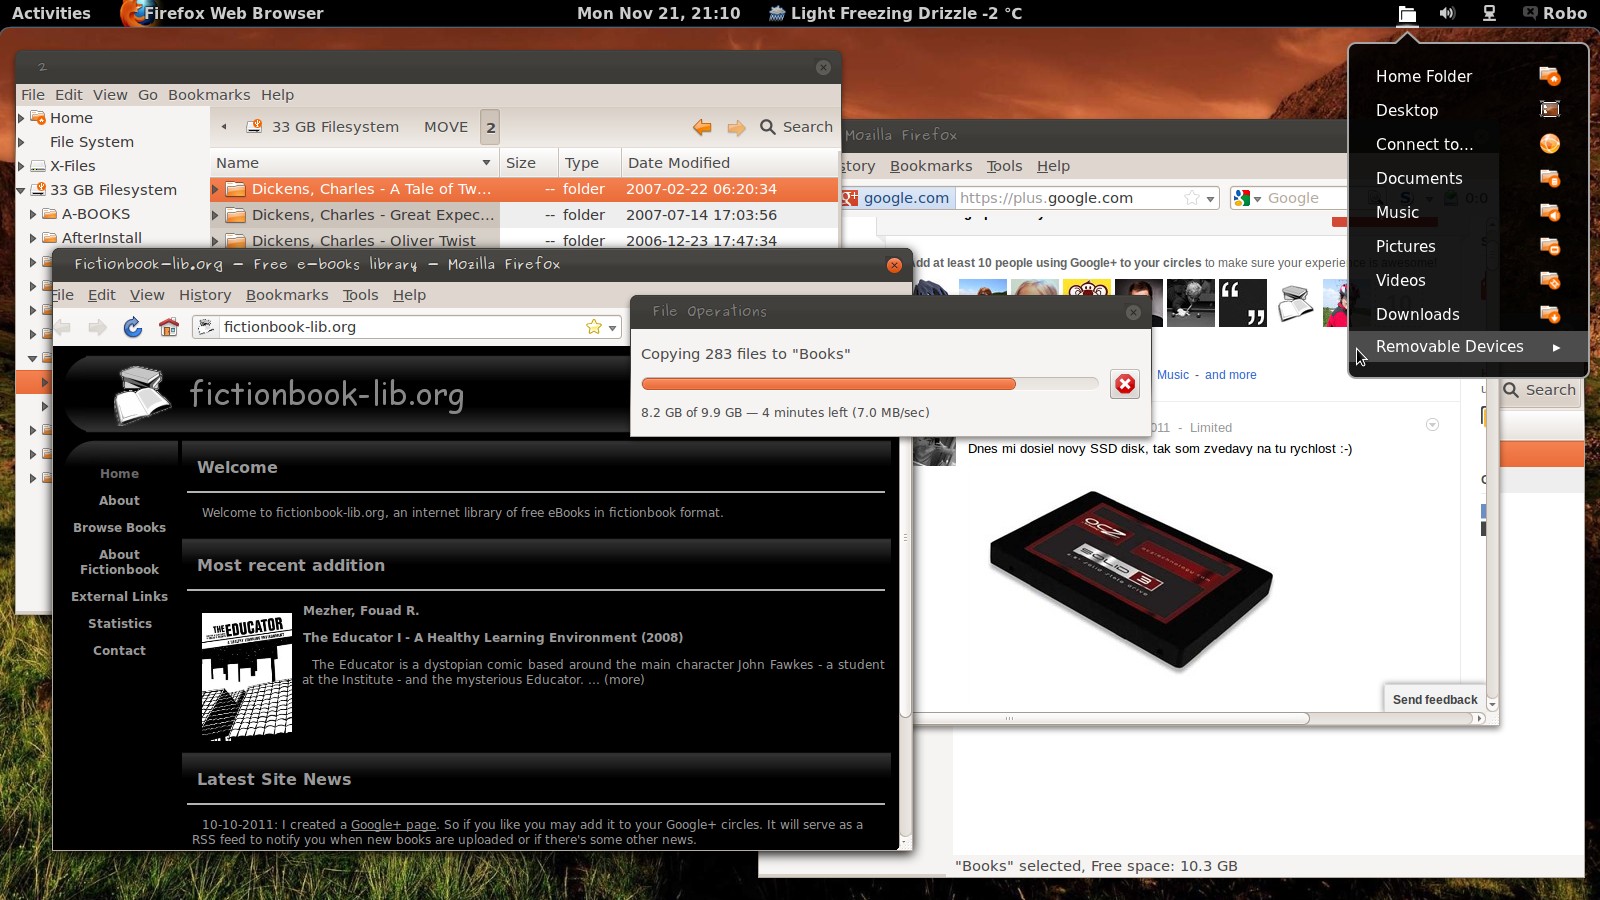Screen dimensions: 1600x900
Task: Click the Google search engine icon in rear Firefox
Action: [1242, 198]
